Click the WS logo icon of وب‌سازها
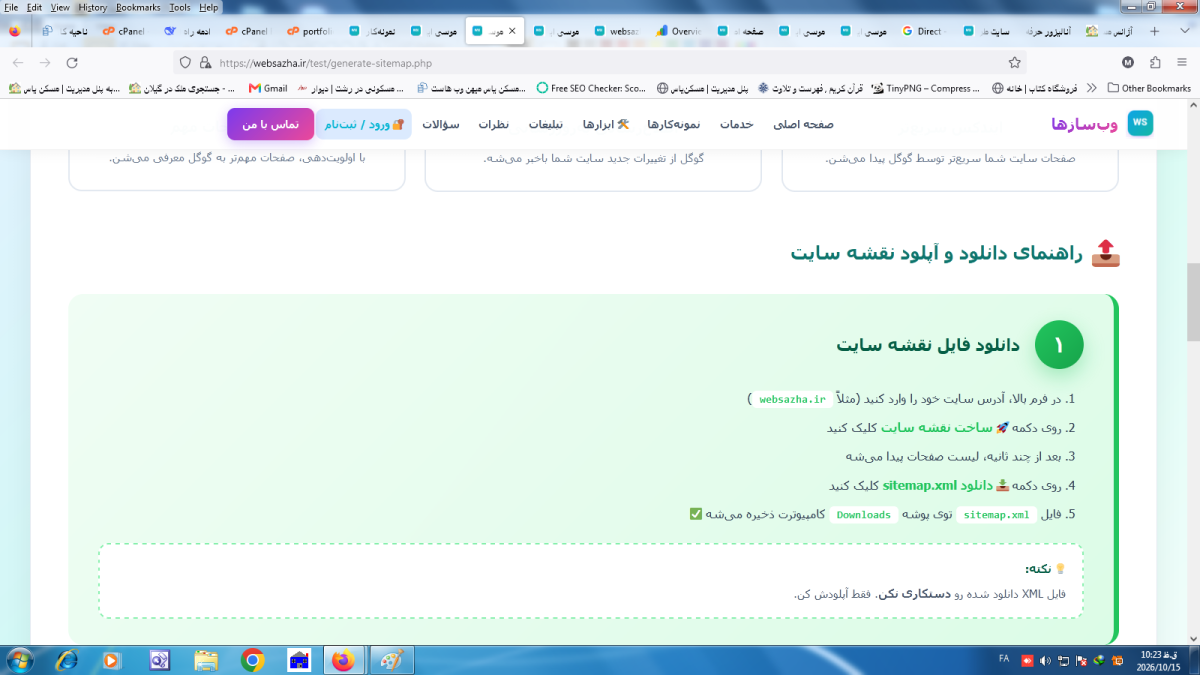 pyautogui.click(x=1140, y=123)
